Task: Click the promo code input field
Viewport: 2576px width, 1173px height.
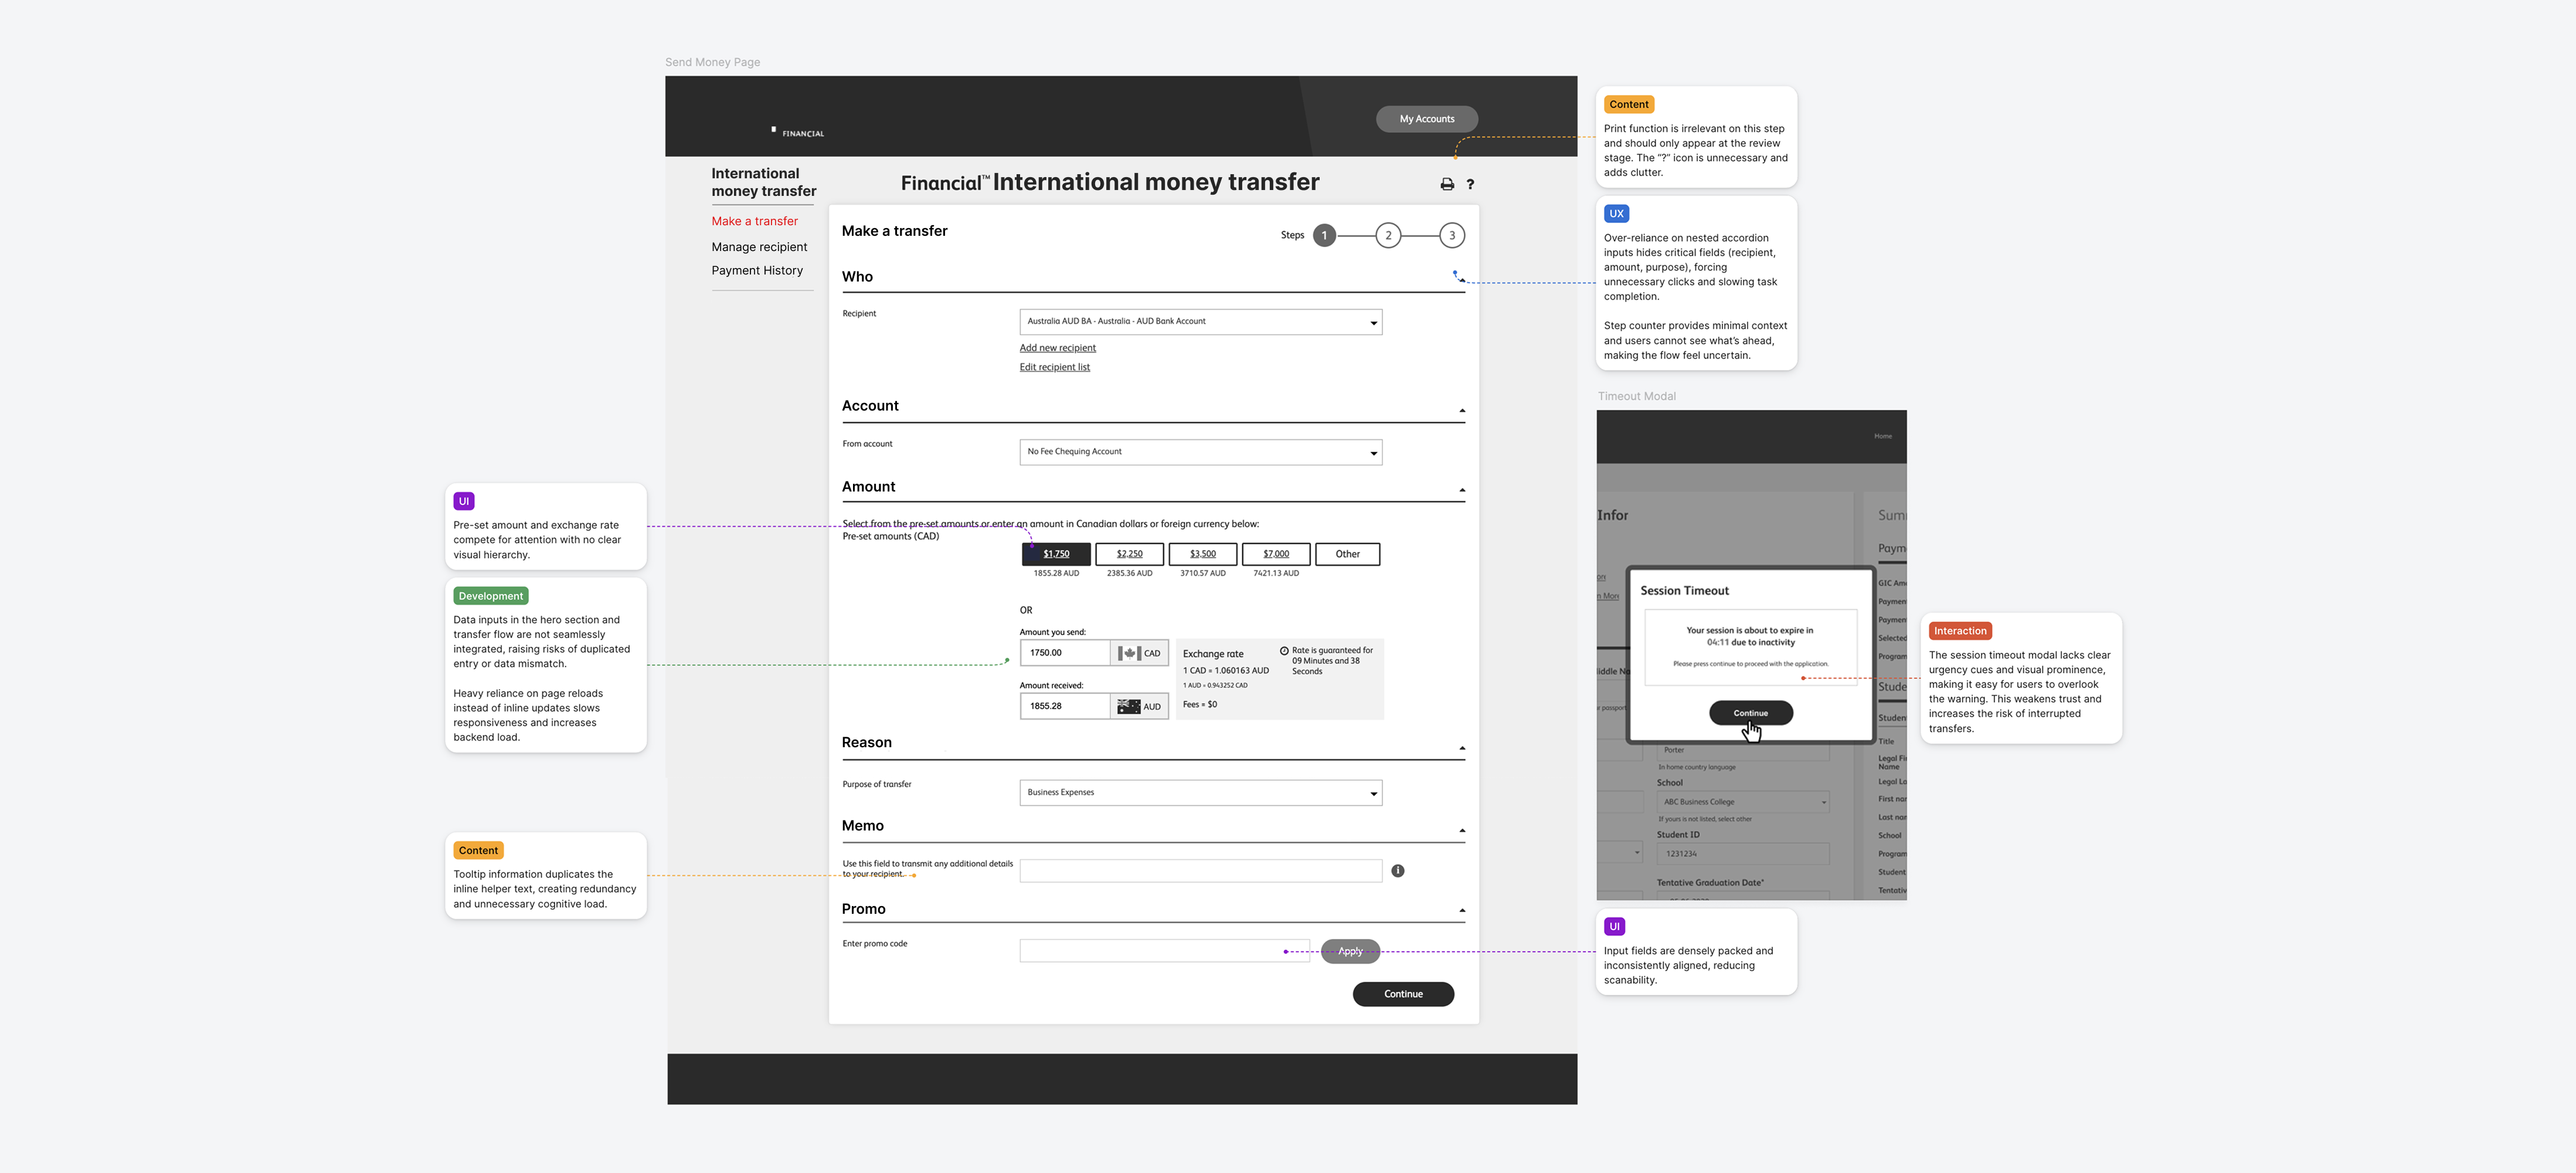Action: (1164, 950)
